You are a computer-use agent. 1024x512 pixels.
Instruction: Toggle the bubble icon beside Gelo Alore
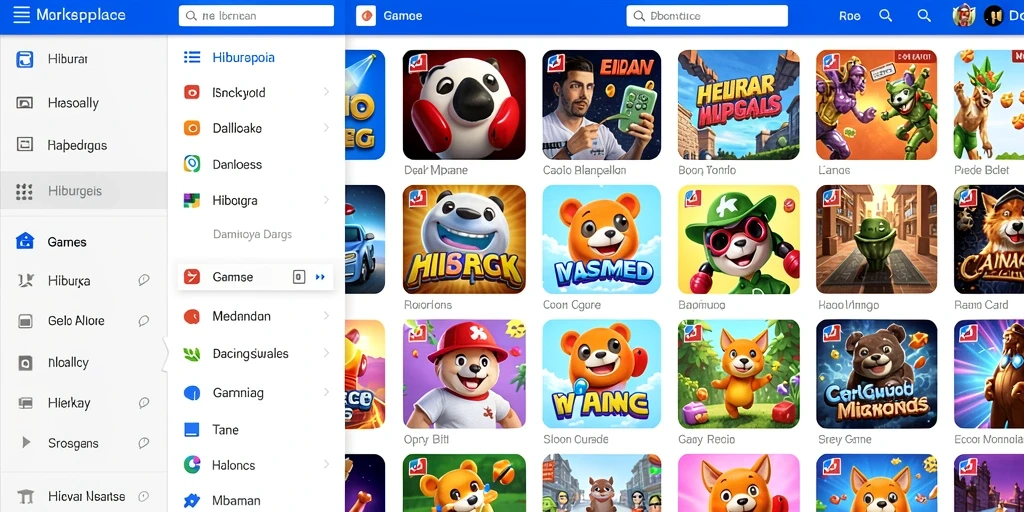point(144,321)
